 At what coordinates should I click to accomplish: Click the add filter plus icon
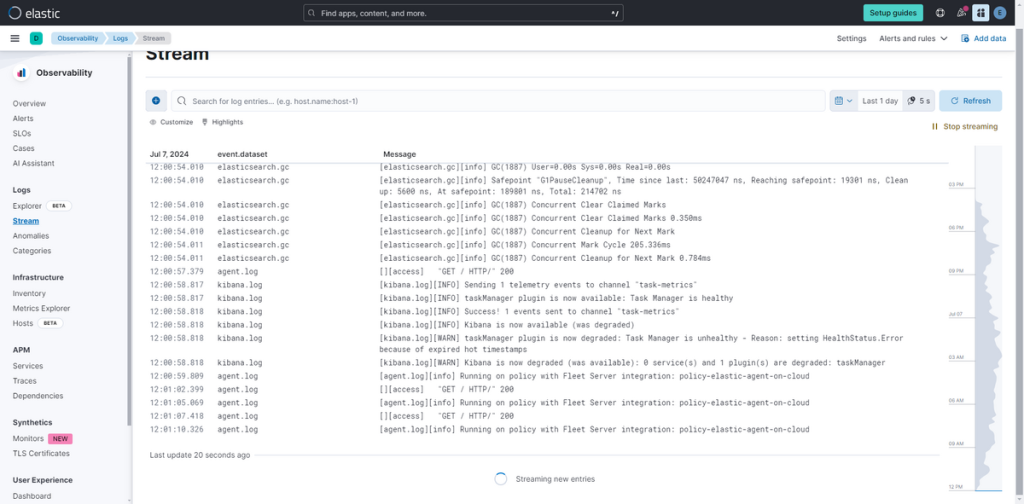(156, 101)
